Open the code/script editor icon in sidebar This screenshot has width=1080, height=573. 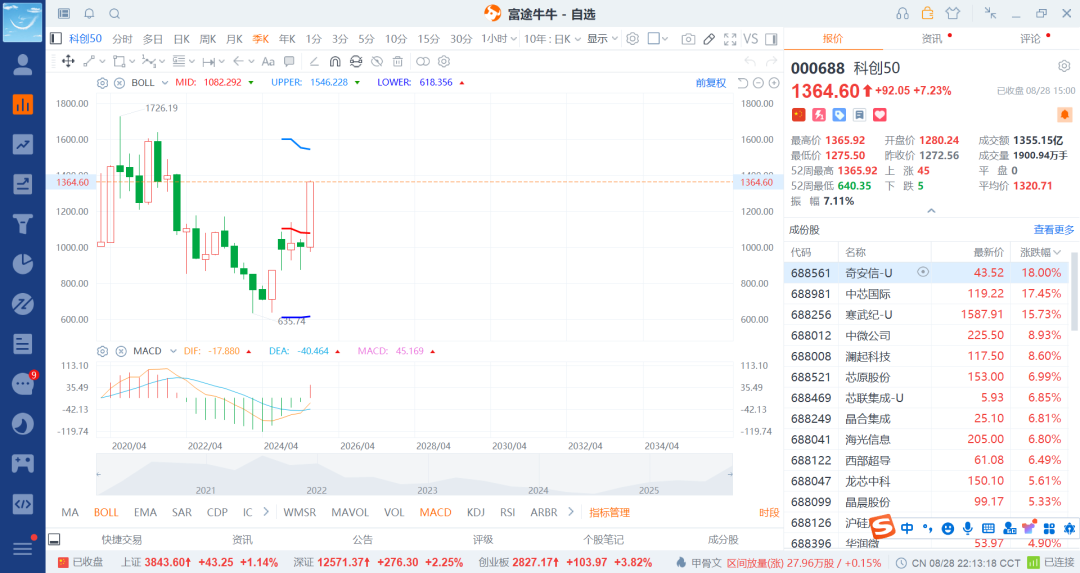tap(23, 503)
